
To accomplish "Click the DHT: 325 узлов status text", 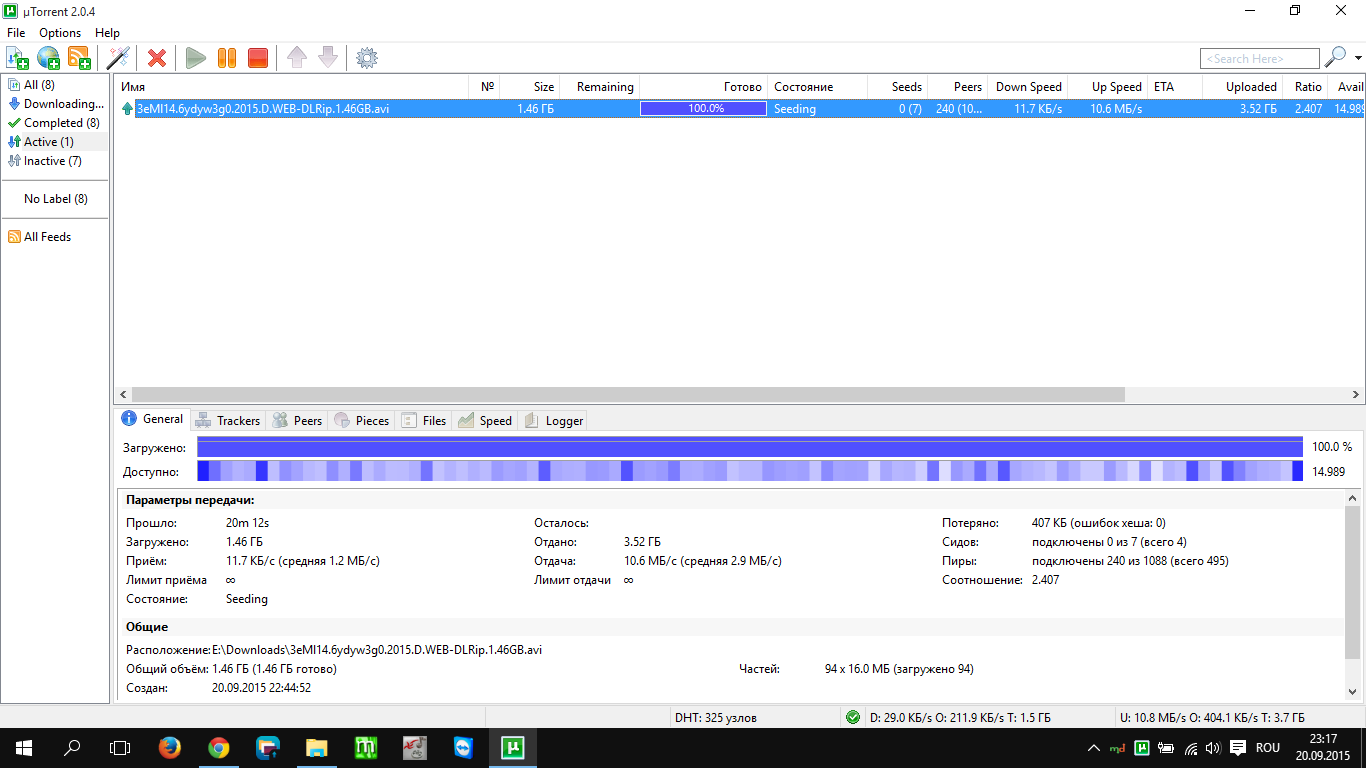I will pyautogui.click(x=716, y=717).
